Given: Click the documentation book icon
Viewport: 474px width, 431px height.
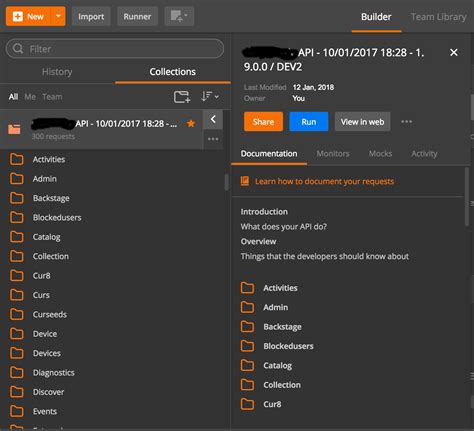Looking at the screenshot, I should point(245,181).
